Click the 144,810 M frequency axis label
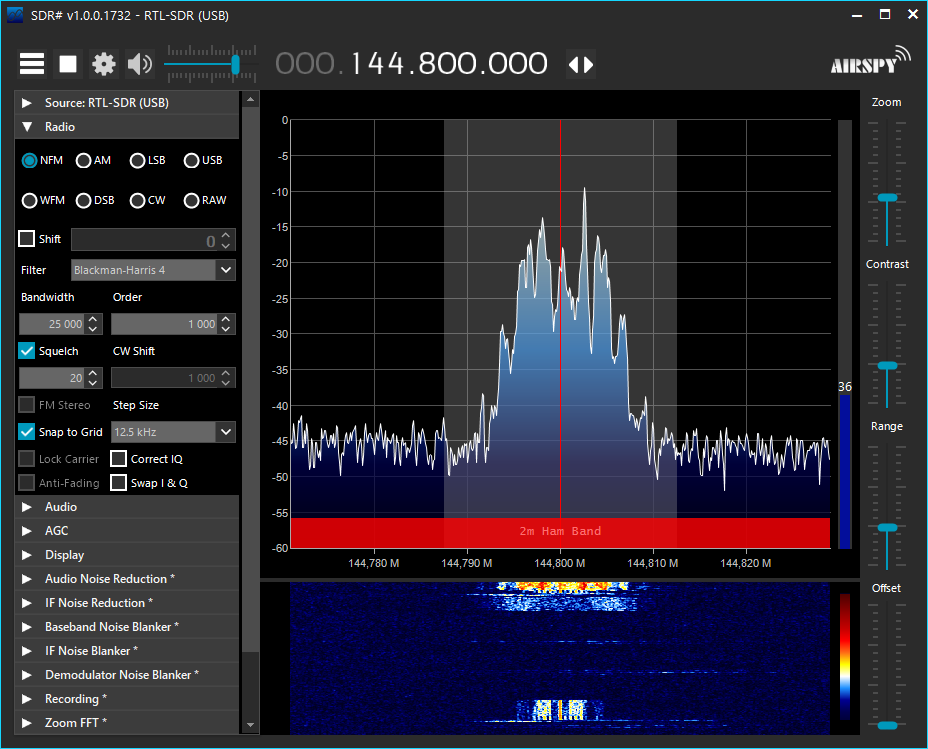Viewport: 928px width, 749px height. (652, 563)
